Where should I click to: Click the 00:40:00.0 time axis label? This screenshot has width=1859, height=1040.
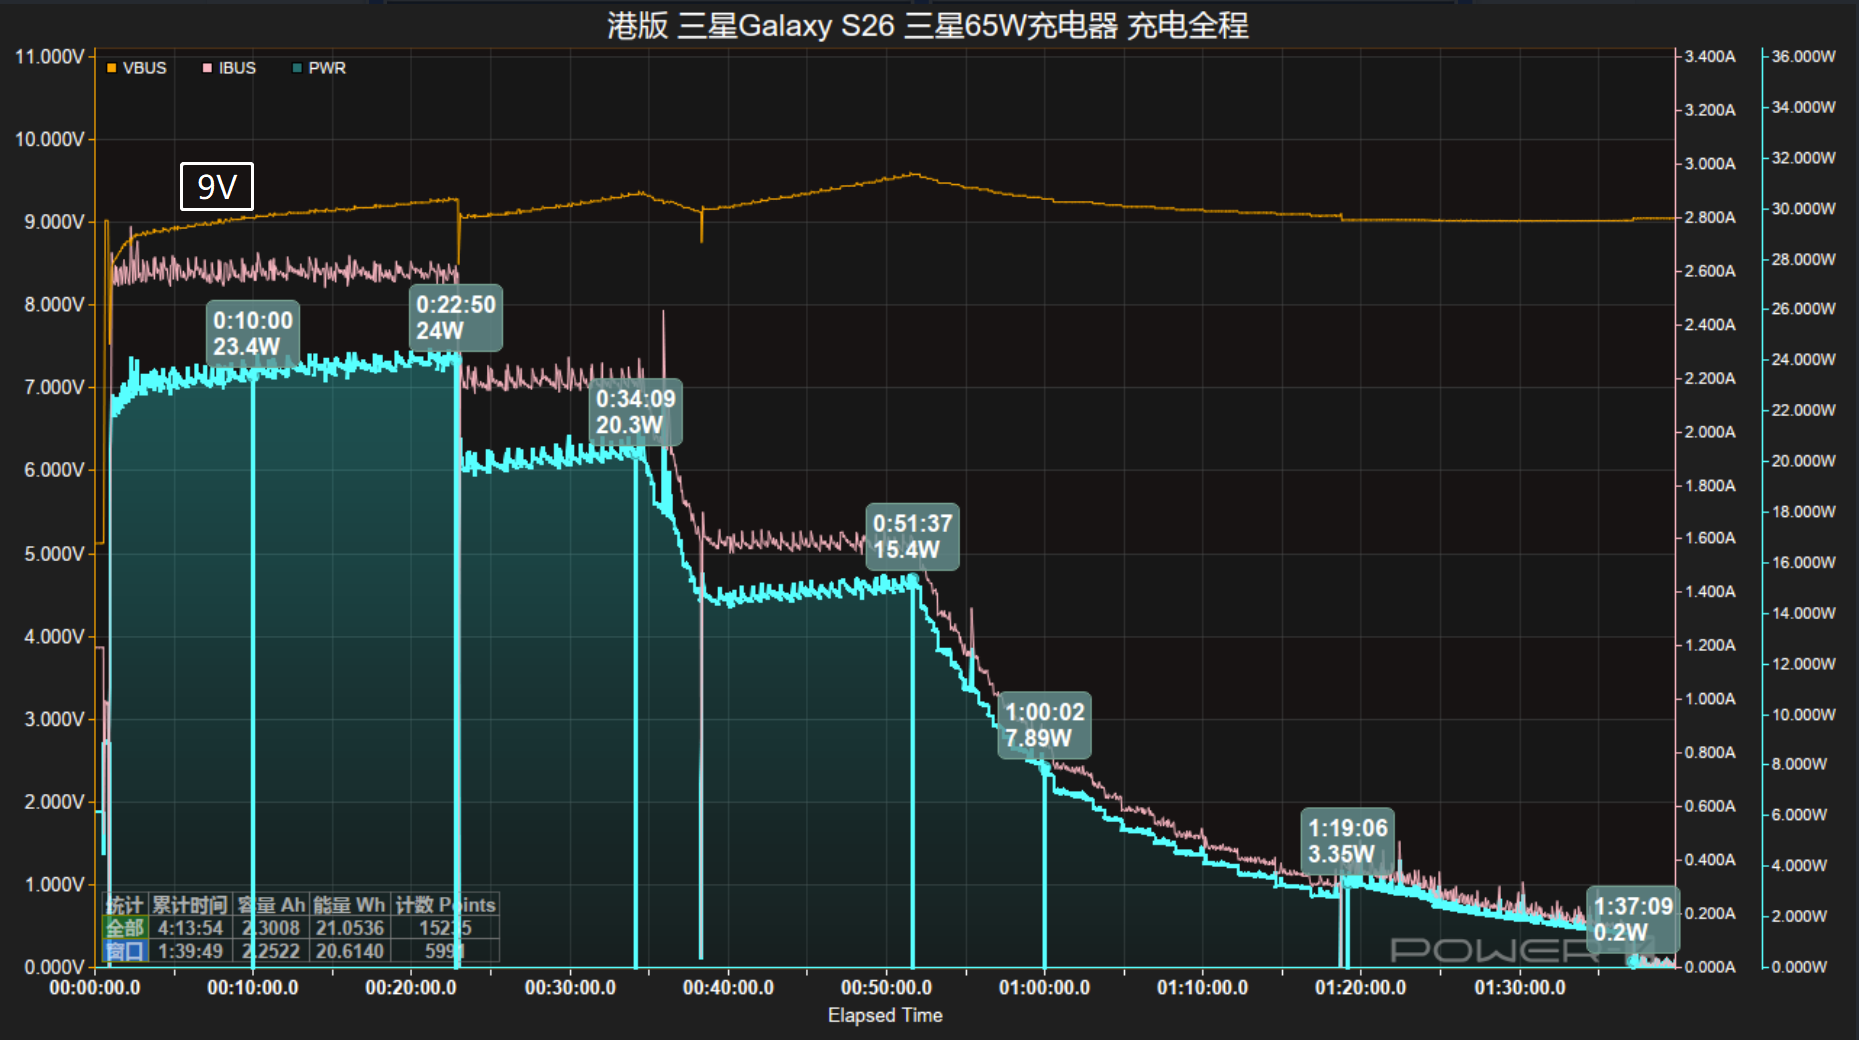[x=728, y=988]
